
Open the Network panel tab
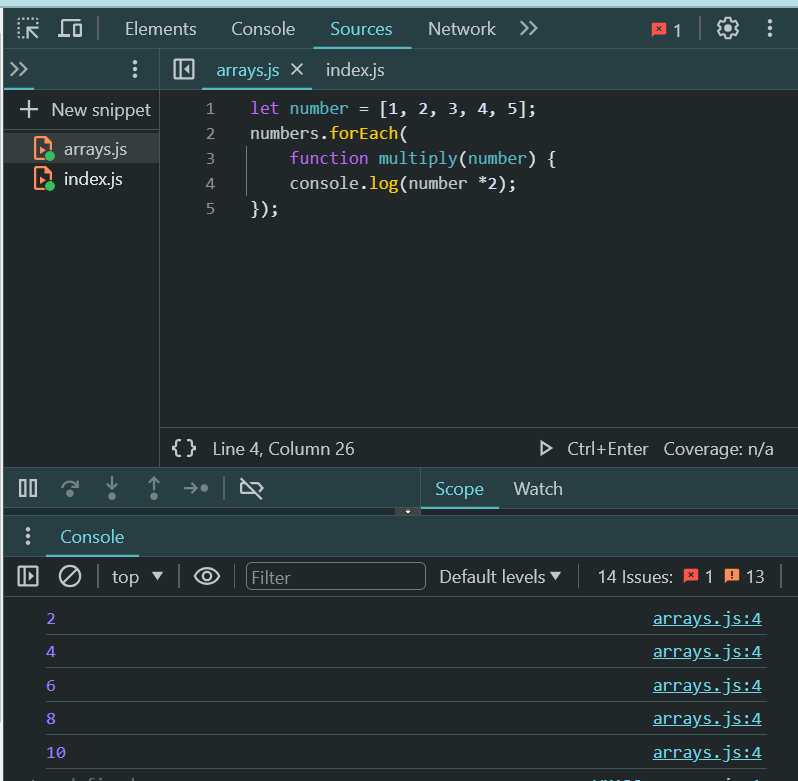pyautogui.click(x=462, y=29)
